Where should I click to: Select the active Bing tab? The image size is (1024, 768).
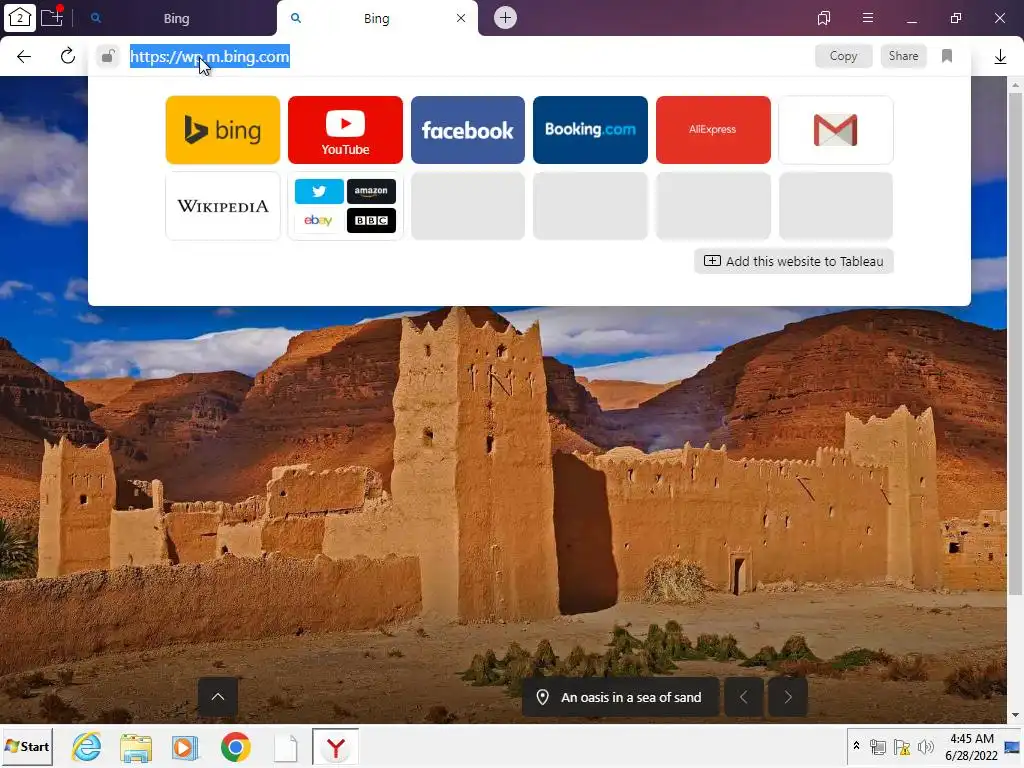click(x=376, y=18)
